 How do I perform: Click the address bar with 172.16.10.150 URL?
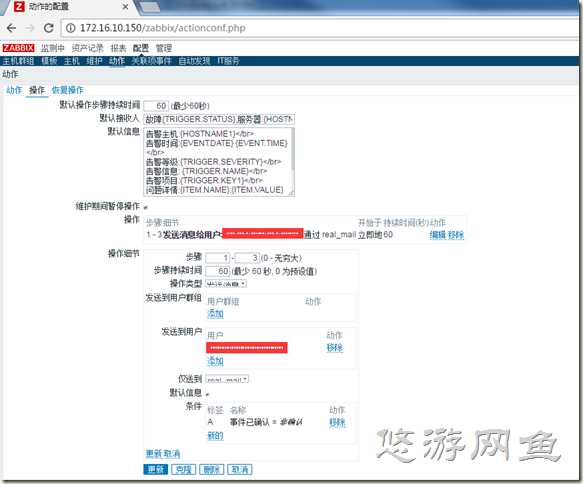point(320,28)
